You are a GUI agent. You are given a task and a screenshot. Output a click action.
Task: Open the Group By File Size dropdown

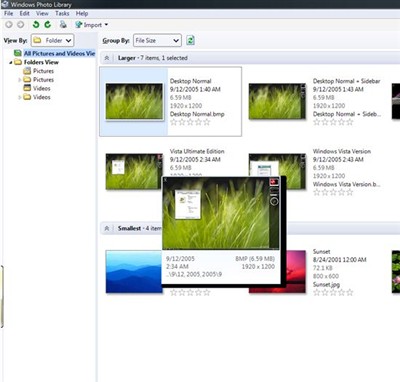(x=157, y=40)
